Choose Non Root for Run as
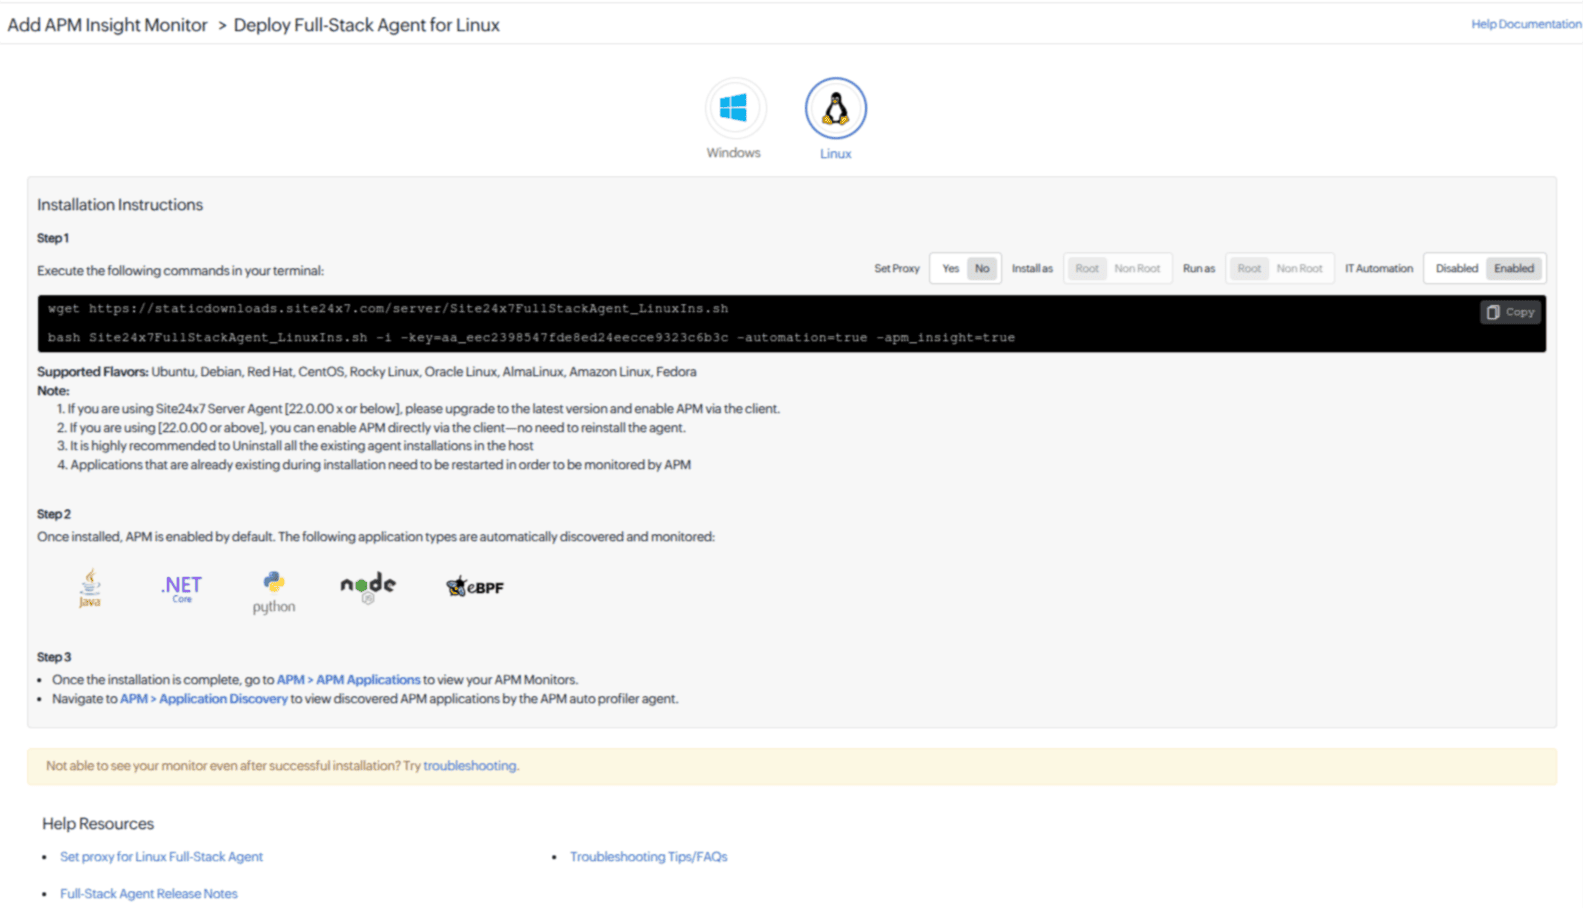The width and height of the screenshot is (1583, 908). (x=1299, y=268)
